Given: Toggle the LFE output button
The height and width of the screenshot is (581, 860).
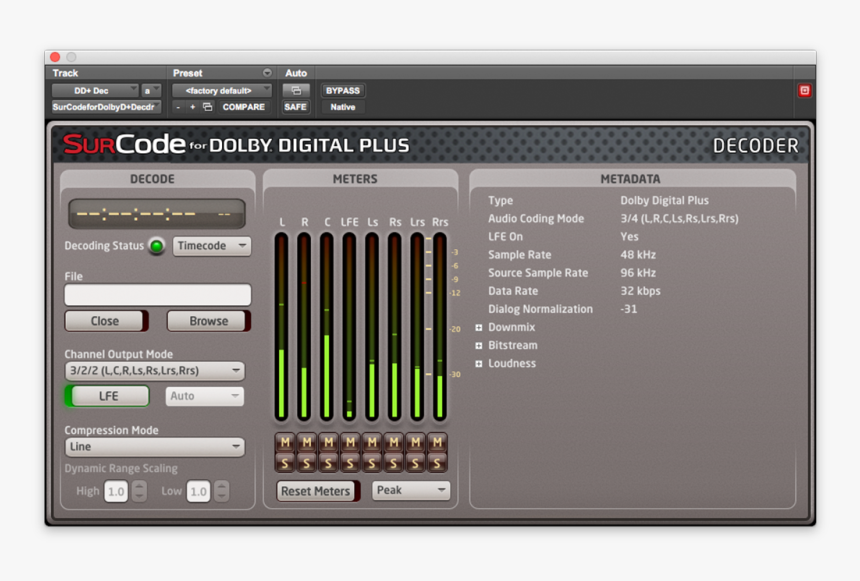Looking at the screenshot, I should (108, 396).
